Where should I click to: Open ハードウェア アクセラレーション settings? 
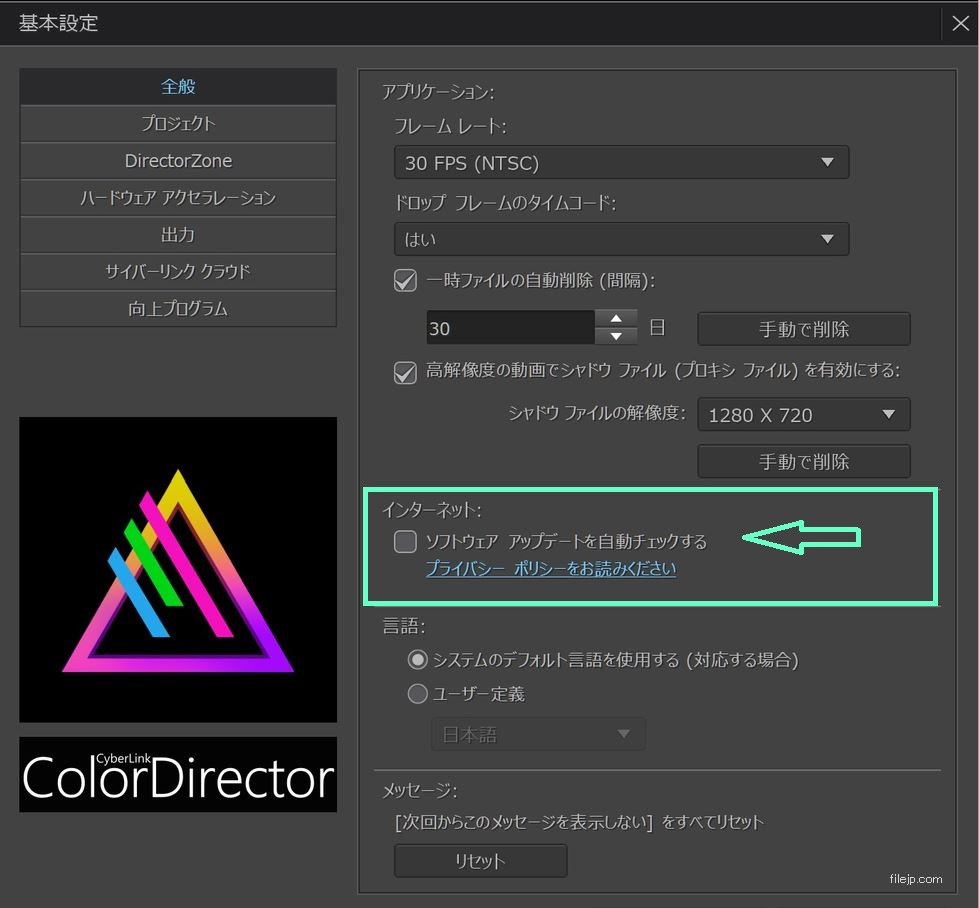178,198
